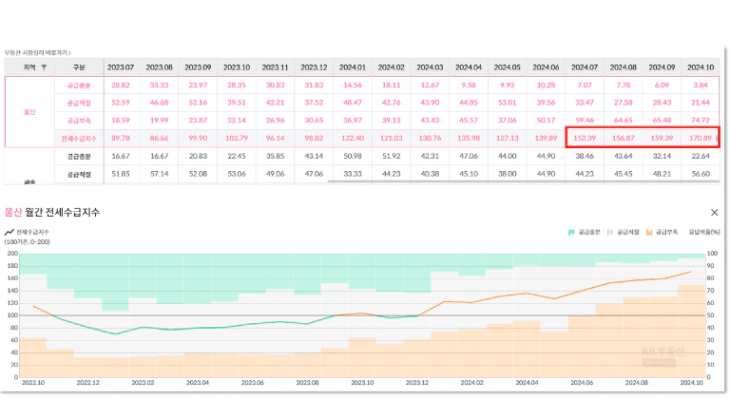Click the orange line point at 2024.10
730x399 pixels.
(690, 272)
